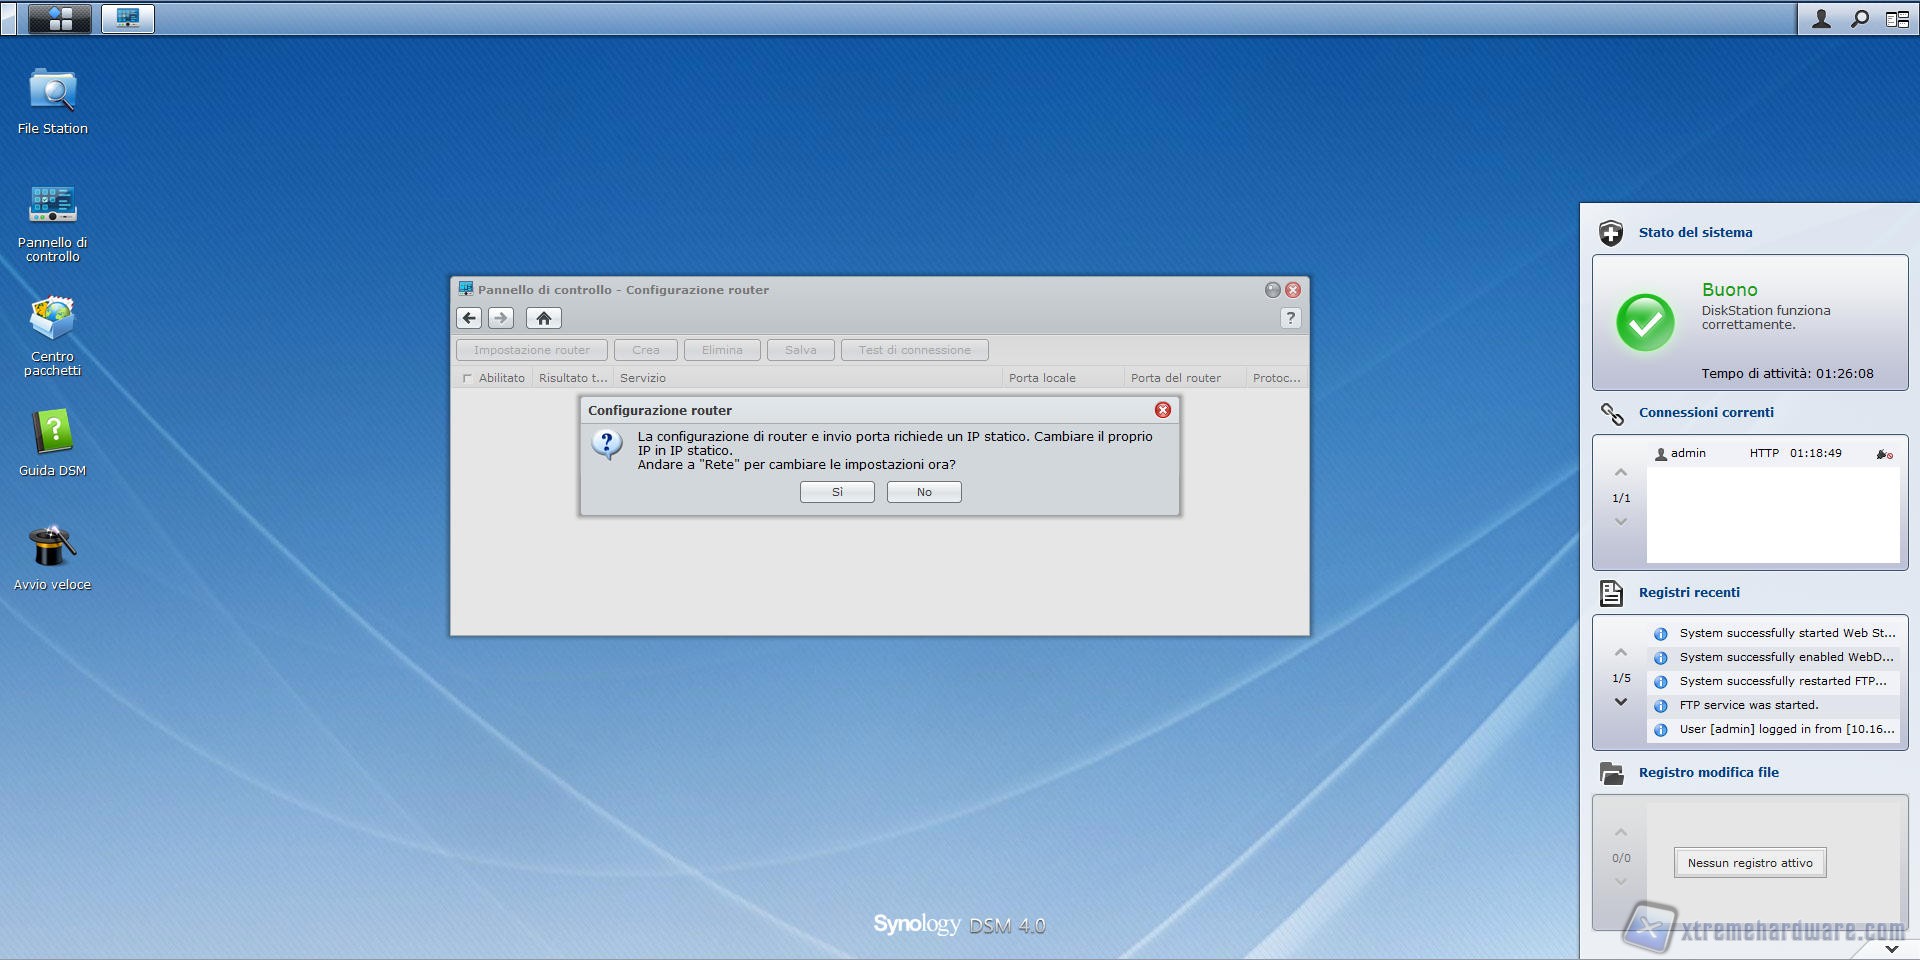Close the Configurazione router dialog
Viewport: 1920px width, 960px height.
pyautogui.click(x=1162, y=410)
